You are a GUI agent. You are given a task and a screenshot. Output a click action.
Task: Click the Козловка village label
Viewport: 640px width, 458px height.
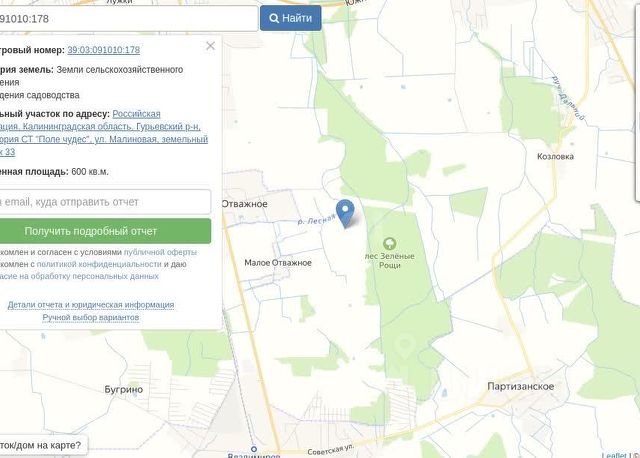click(x=555, y=156)
